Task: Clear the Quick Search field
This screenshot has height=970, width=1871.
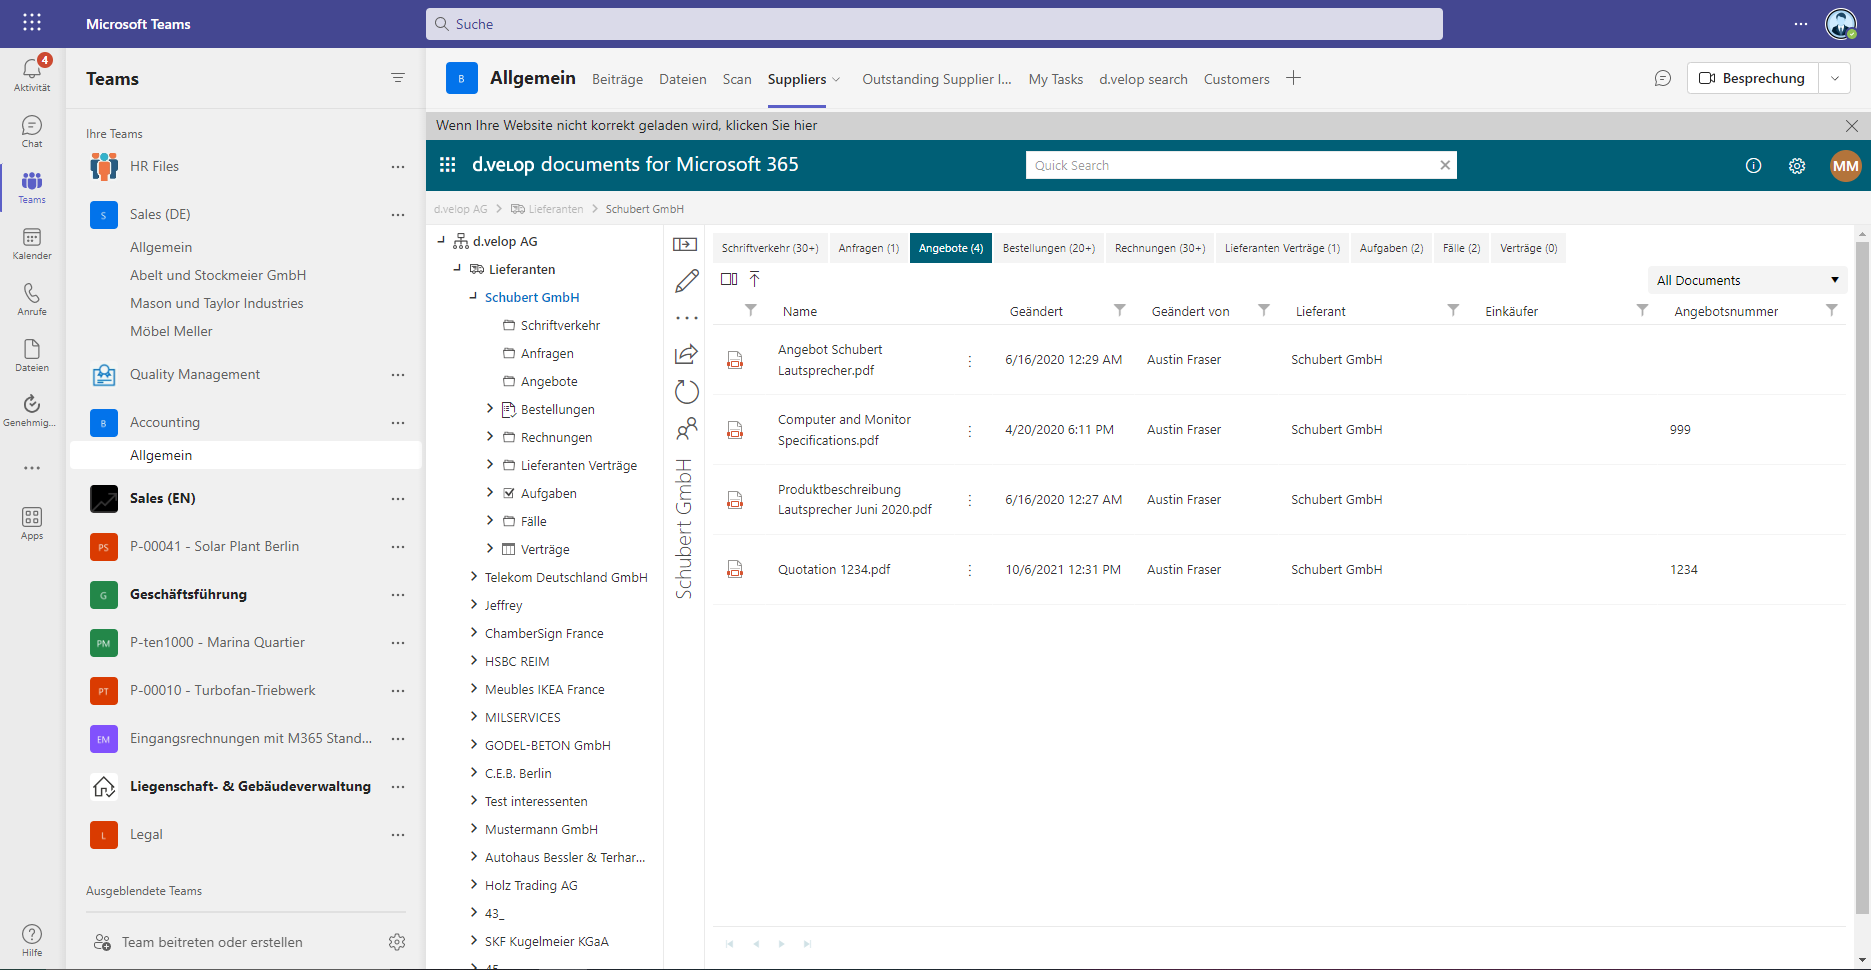Action: pyautogui.click(x=1445, y=165)
